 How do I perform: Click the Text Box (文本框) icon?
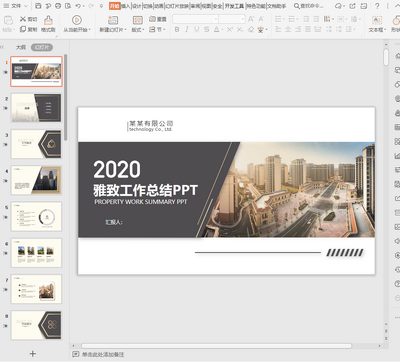click(377, 20)
